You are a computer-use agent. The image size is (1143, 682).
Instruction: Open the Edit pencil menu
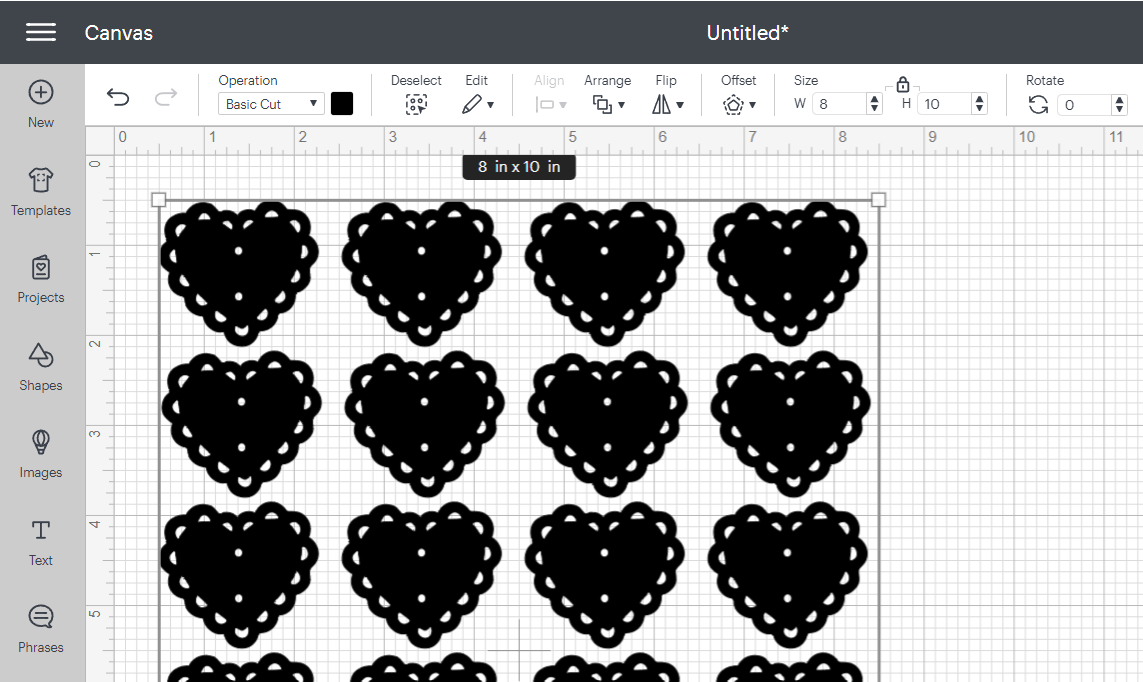tap(477, 104)
